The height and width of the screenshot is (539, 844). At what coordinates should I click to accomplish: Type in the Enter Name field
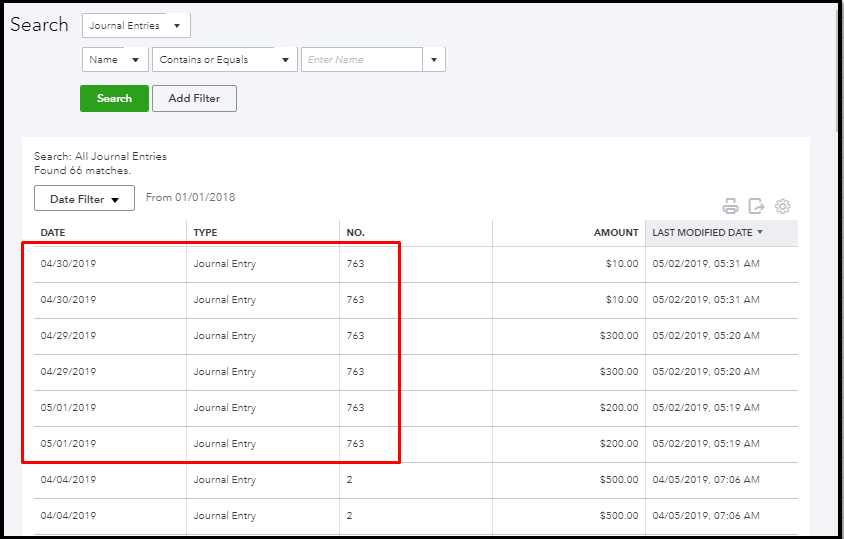pyautogui.click(x=362, y=60)
